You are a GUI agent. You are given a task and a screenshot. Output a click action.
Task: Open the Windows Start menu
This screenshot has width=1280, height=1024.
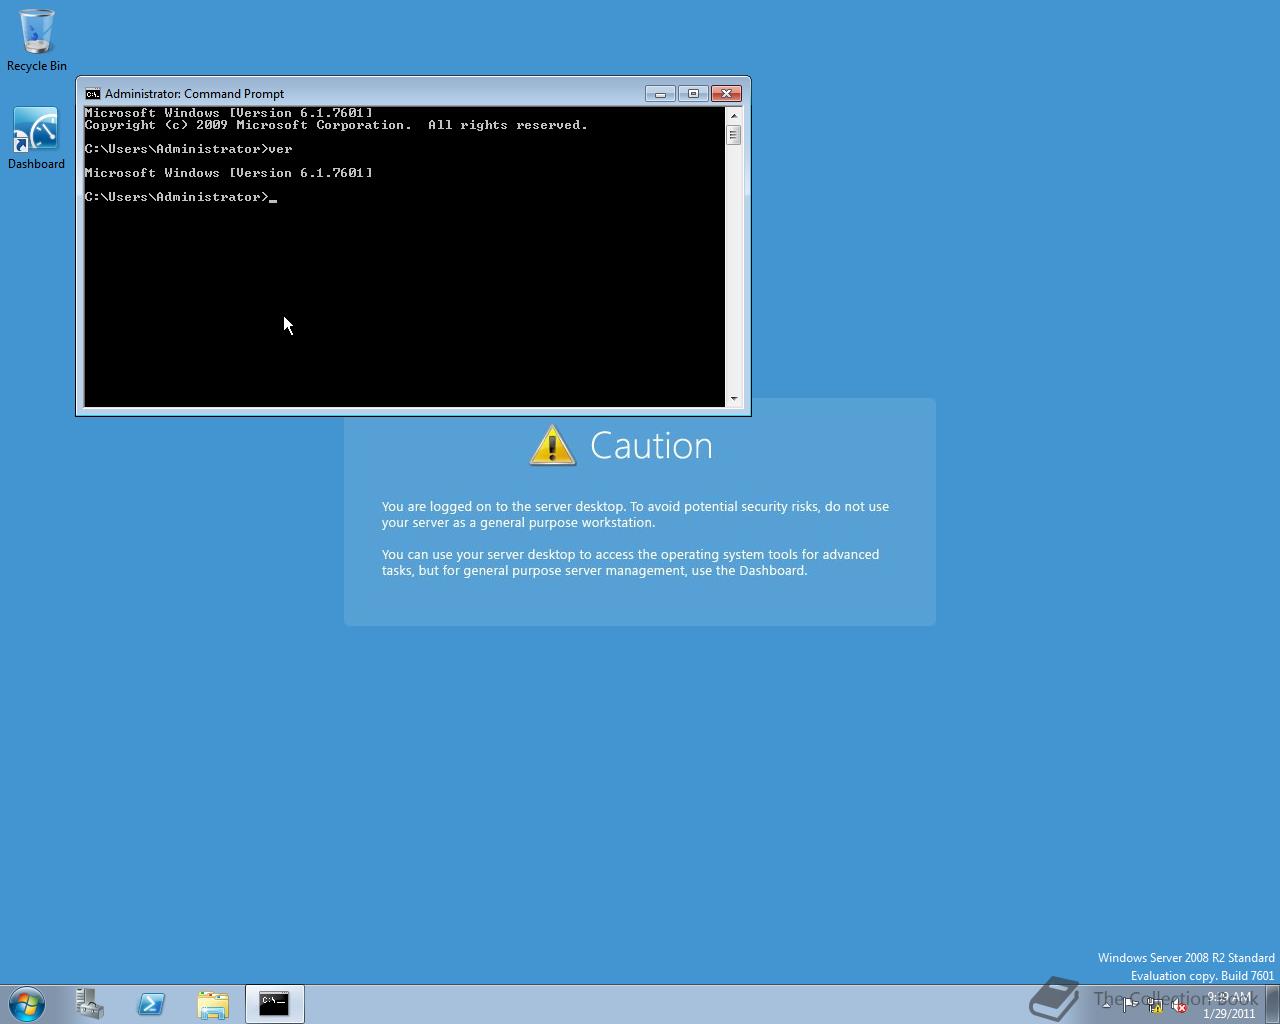(27, 1003)
